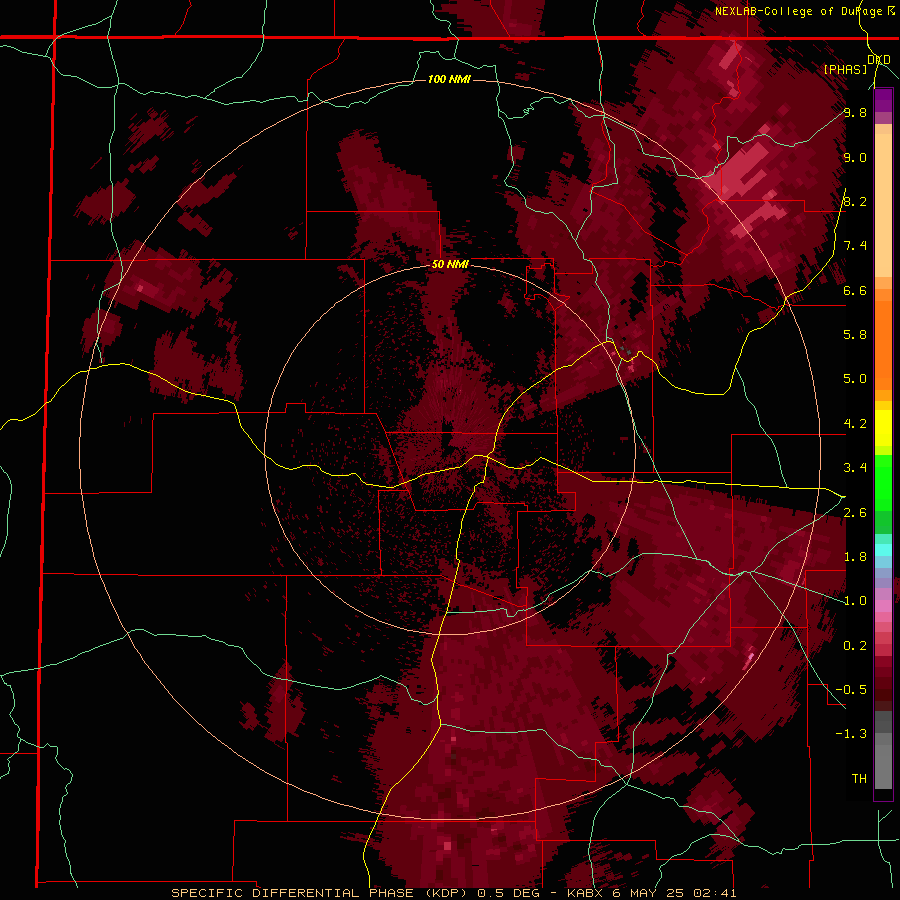Click the TH label on the color scale

859,778
